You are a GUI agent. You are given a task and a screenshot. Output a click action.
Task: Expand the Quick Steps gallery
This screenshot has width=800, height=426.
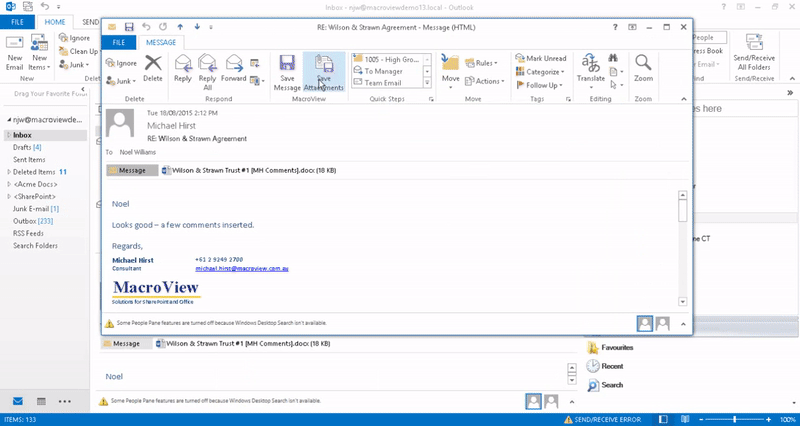coord(427,83)
